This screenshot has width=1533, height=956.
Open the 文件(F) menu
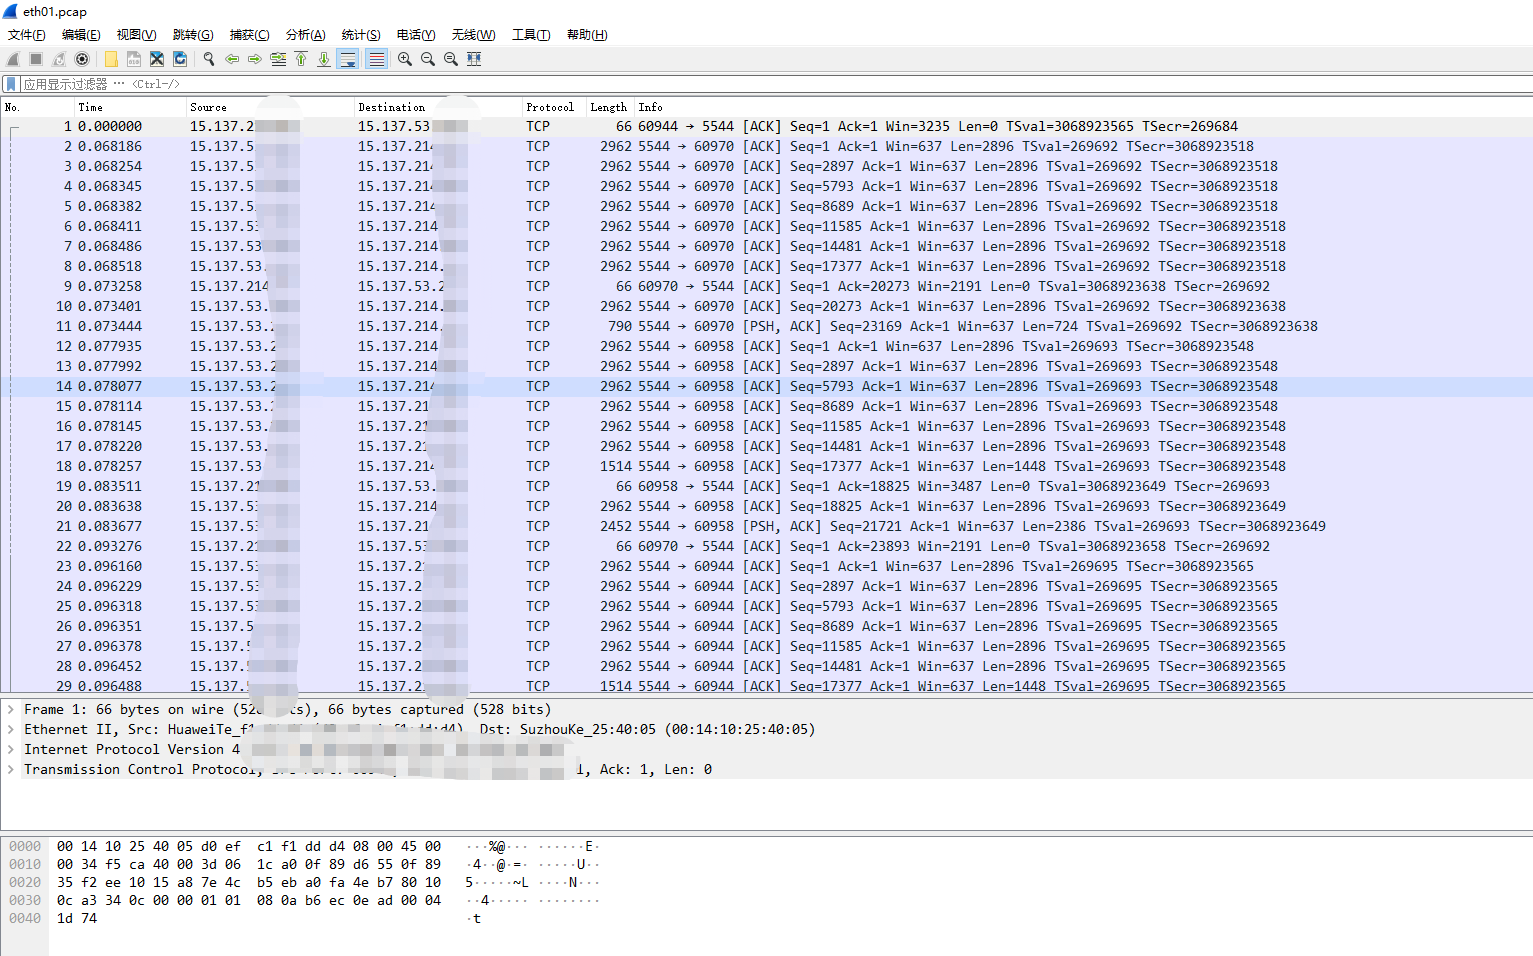[27, 35]
